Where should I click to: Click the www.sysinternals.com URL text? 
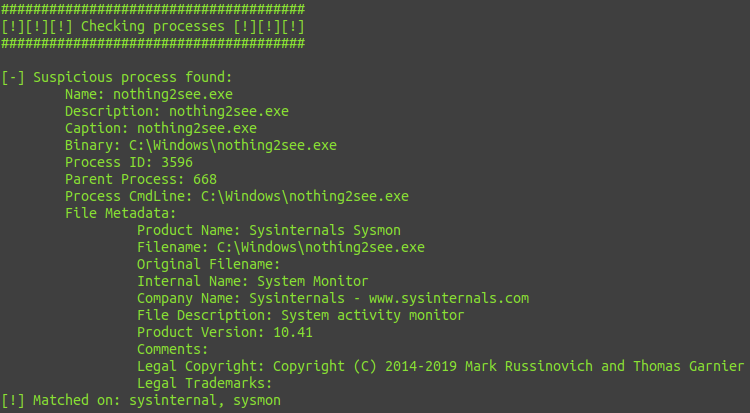[449, 298]
